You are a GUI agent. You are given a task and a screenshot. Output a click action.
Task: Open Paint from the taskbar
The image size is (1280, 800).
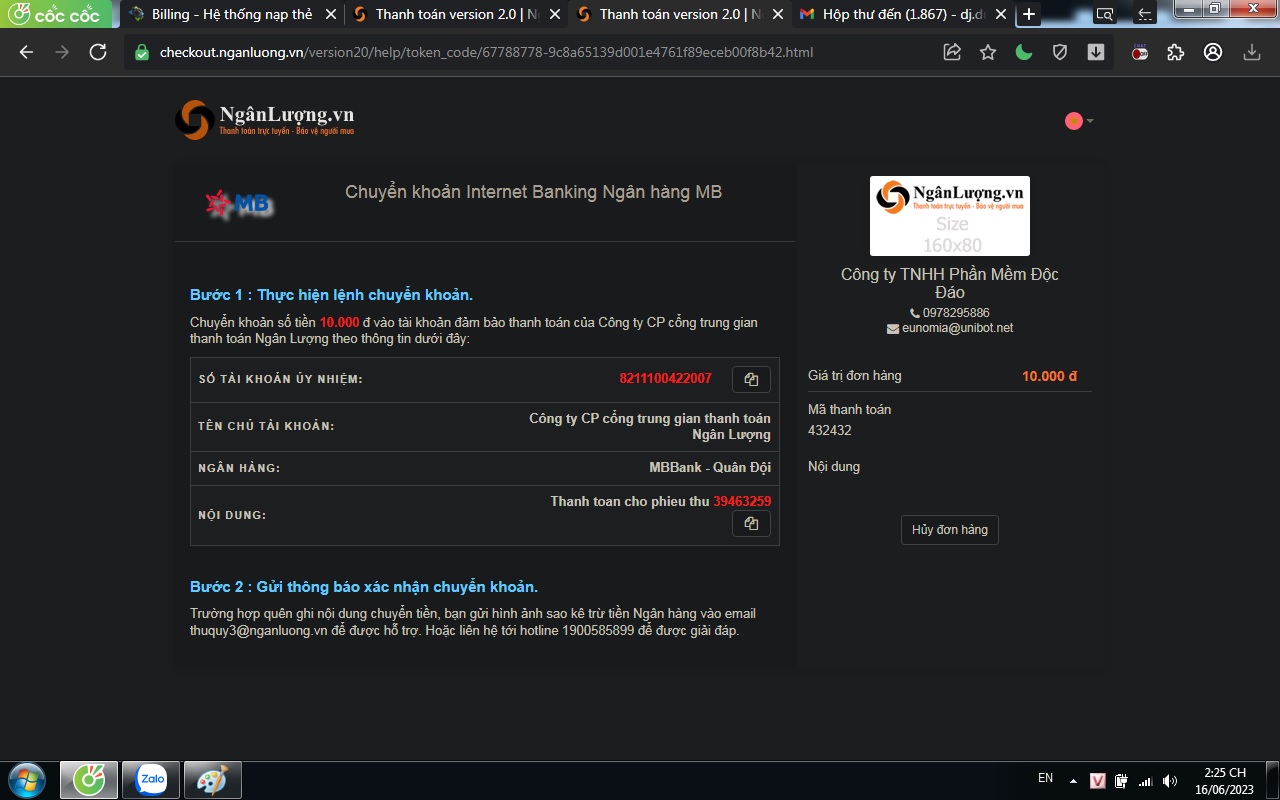212,779
